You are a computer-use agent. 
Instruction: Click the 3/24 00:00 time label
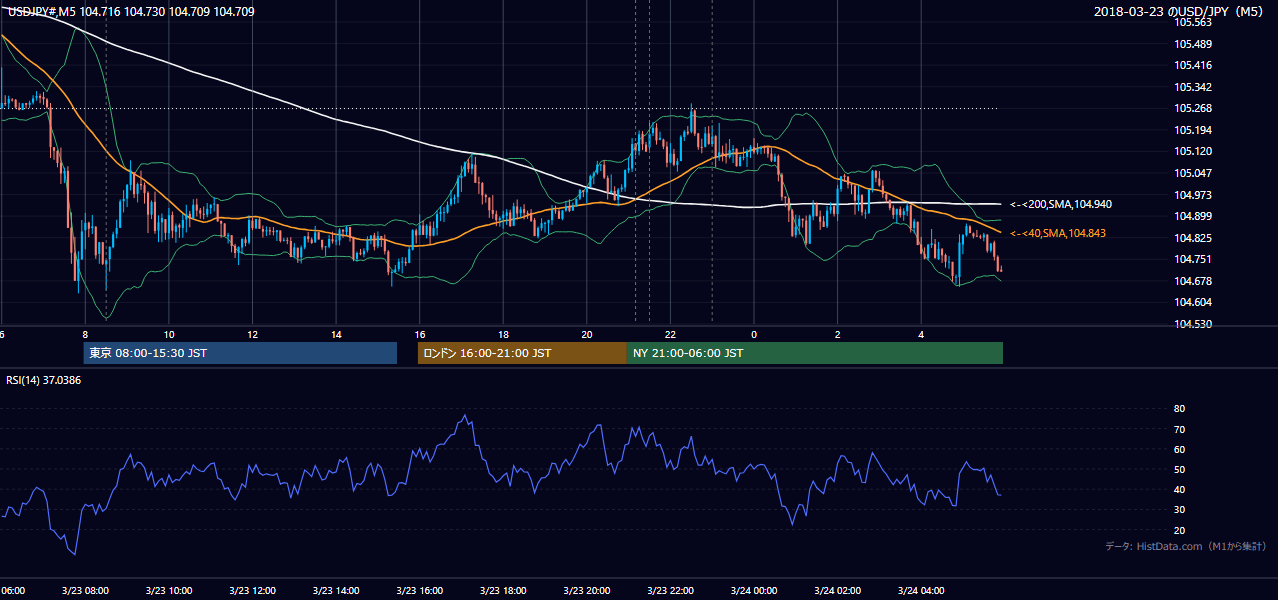pyautogui.click(x=754, y=591)
